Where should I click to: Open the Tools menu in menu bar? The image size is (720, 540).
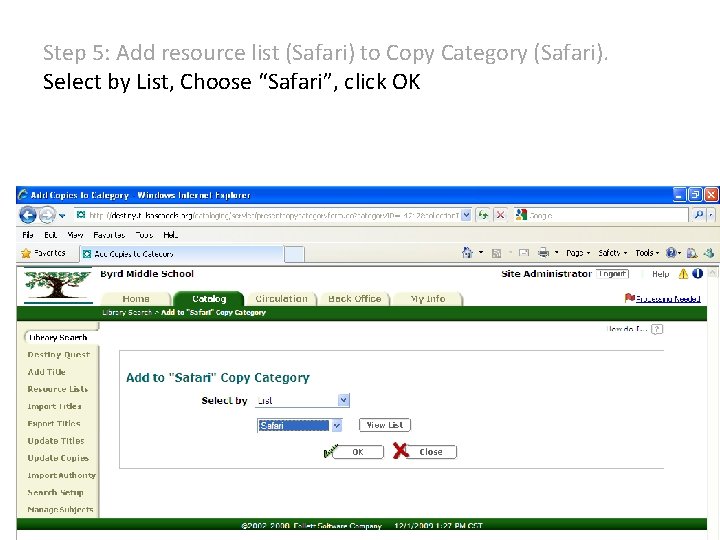[144, 235]
